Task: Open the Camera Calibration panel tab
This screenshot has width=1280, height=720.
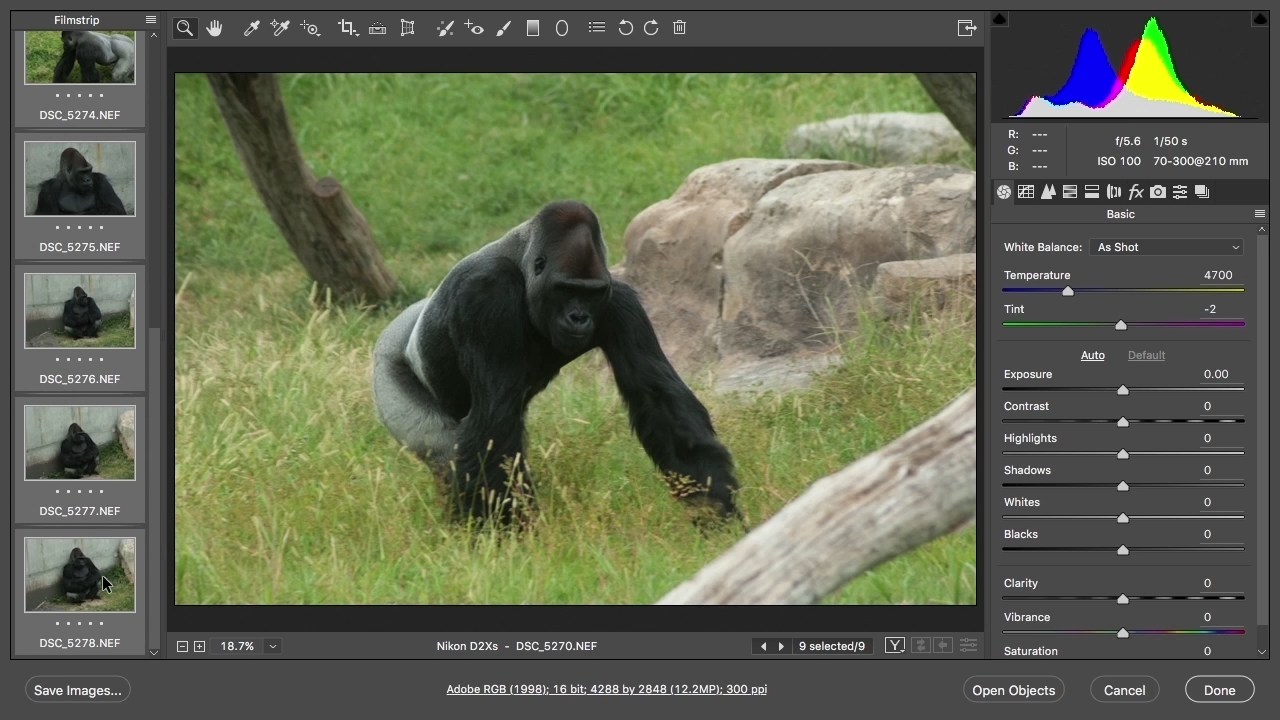Action: pyautogui.click(x=1158, y=192)
